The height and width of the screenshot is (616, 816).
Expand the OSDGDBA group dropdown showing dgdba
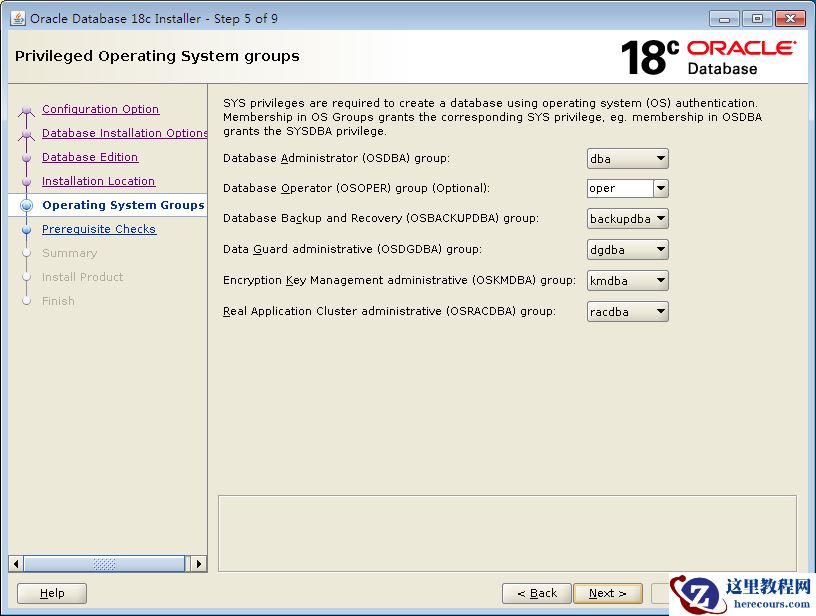click(627, 250)
